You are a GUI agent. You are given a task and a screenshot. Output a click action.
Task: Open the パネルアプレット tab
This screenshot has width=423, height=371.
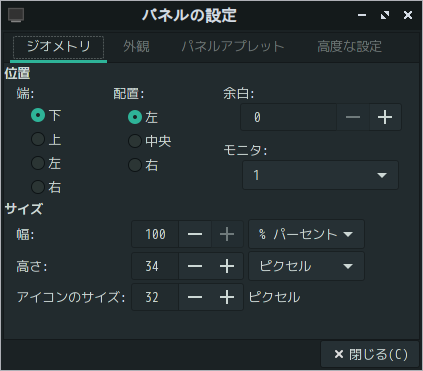[233, 47]
